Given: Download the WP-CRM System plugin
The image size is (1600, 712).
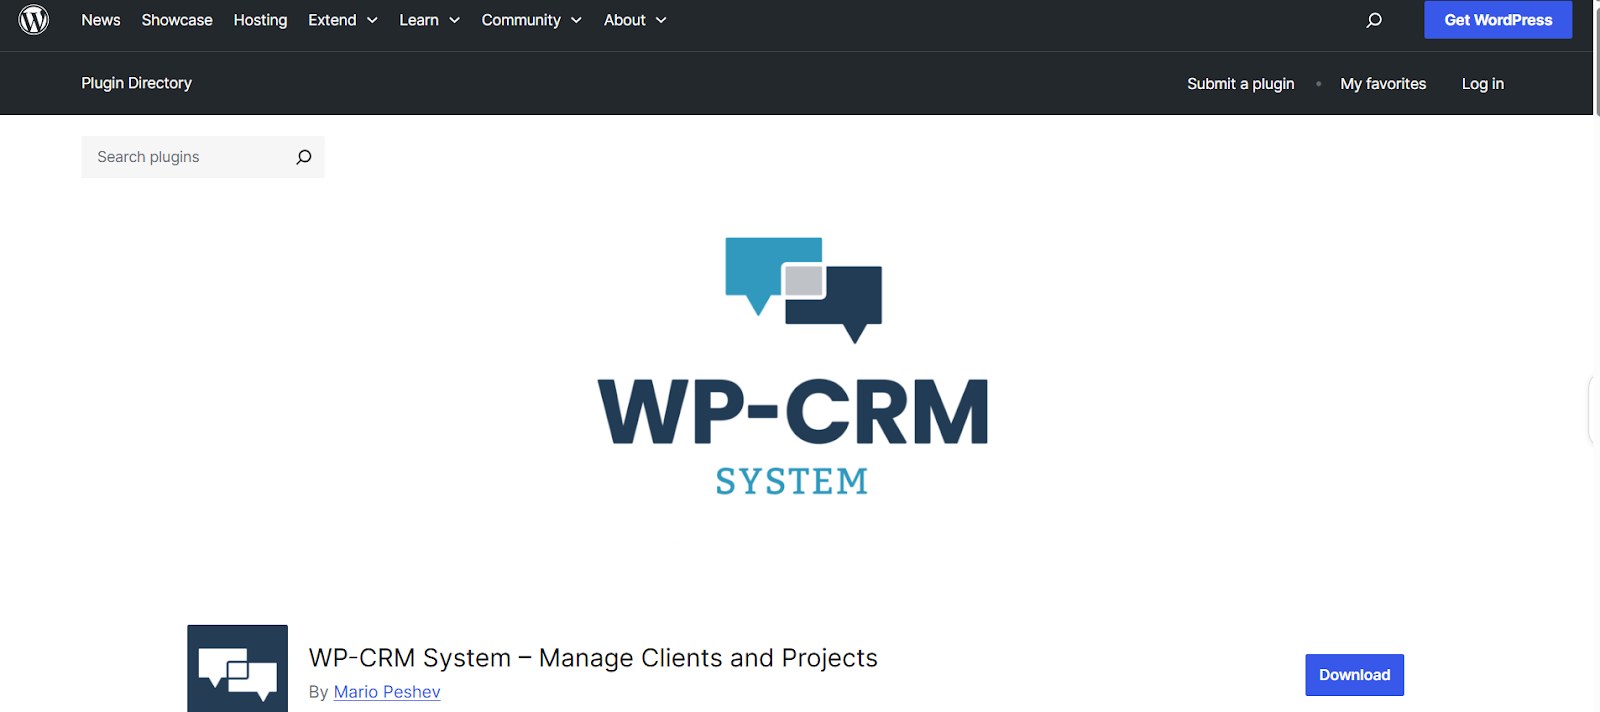Looking at the screenshot, I should point(1354,675).
